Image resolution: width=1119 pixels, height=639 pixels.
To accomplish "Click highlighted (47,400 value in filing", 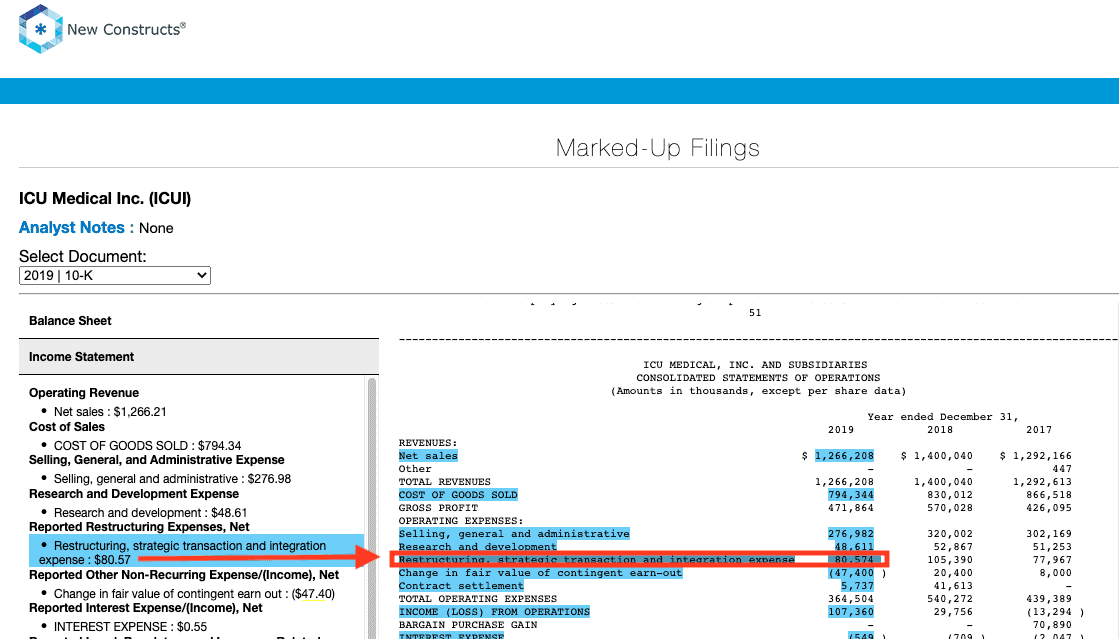I will pyautogui.click(x=851, y=573).
